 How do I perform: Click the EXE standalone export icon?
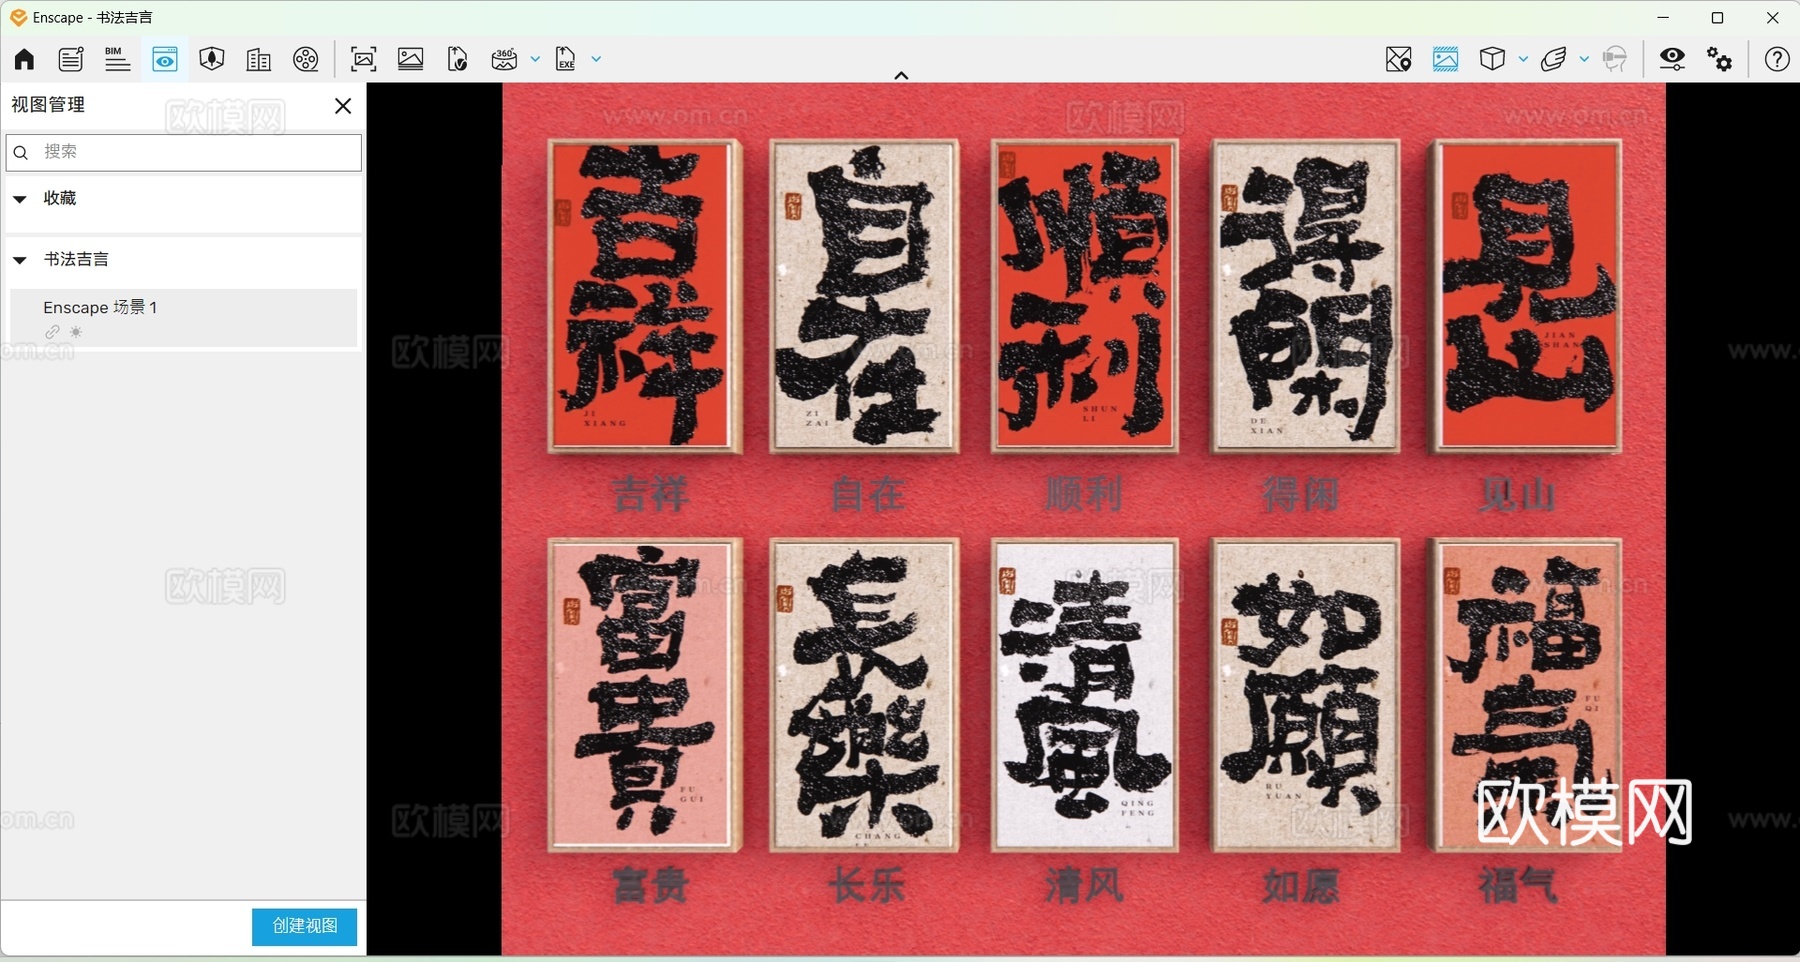tap(566, 59)
